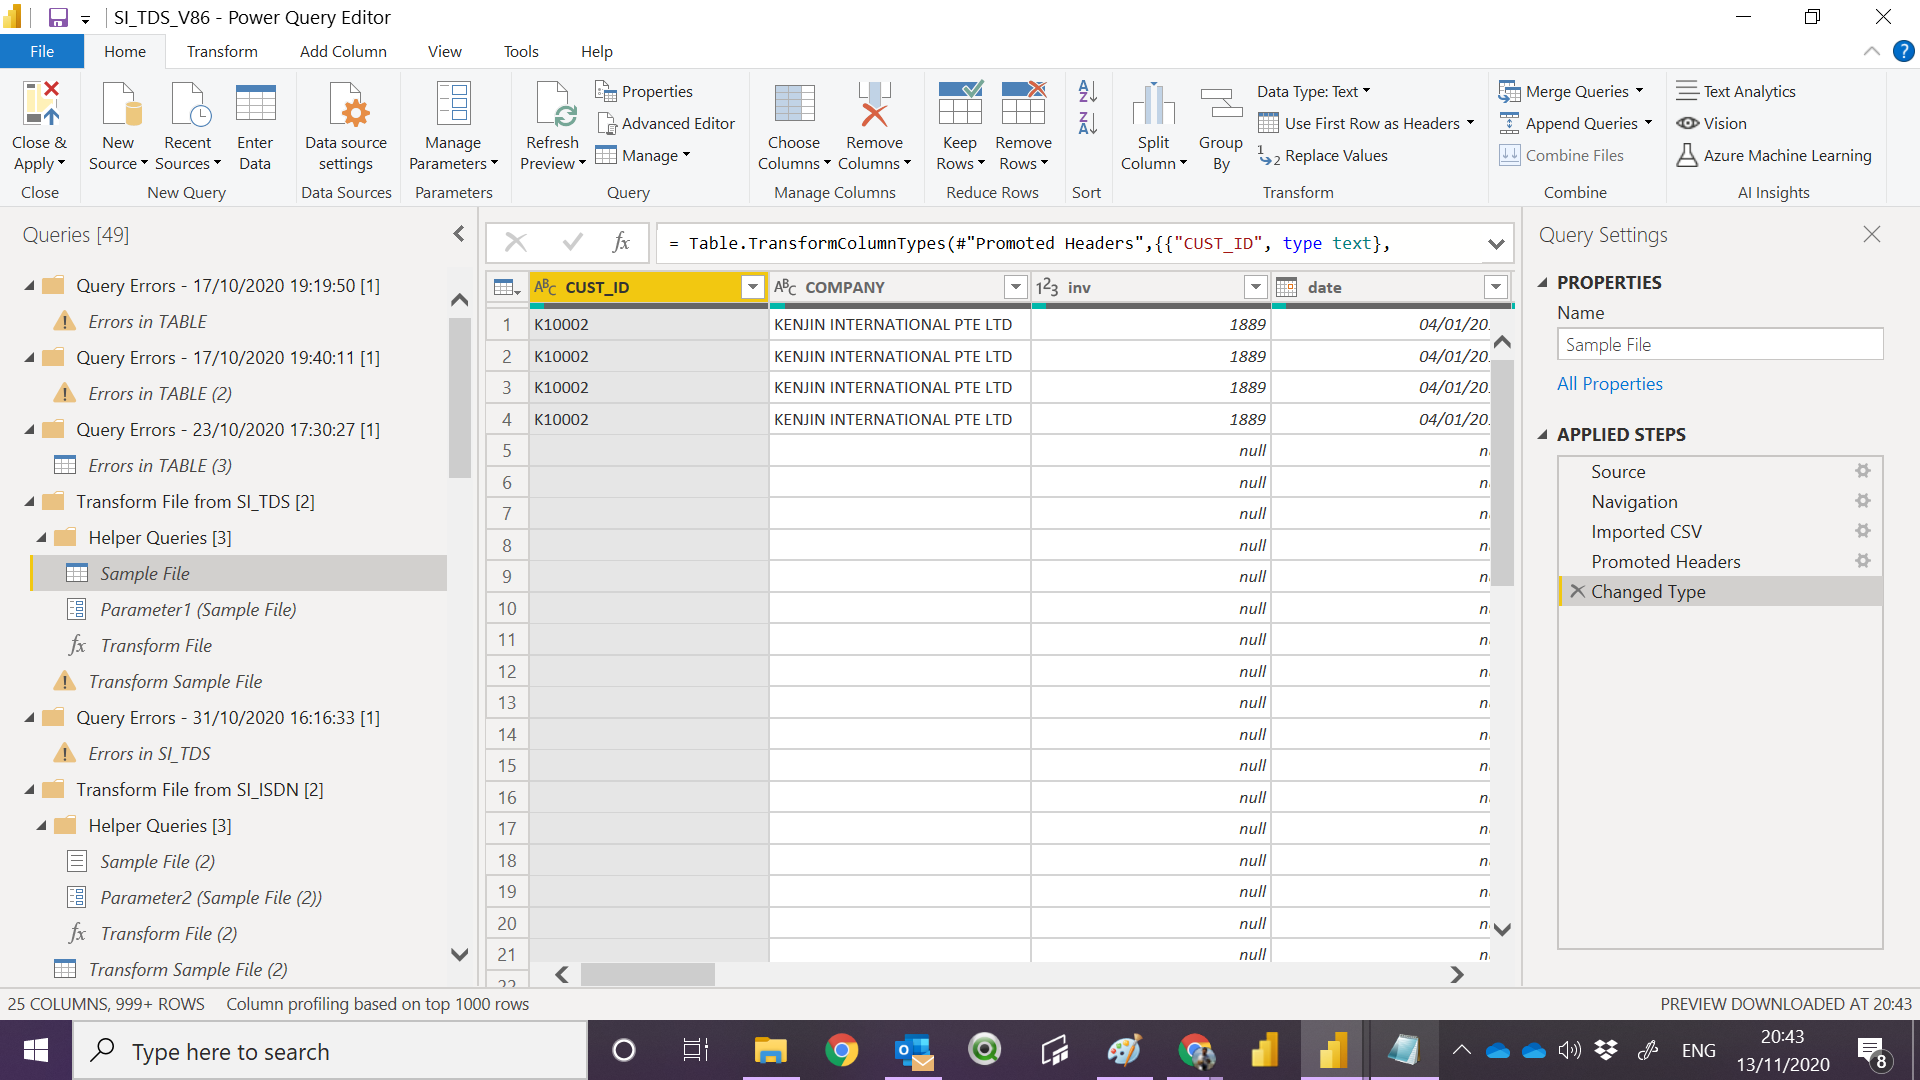The height and width of the screenshot is (1080, 1920).
Task: Click the Remove Rows icon
Action: coord(1023,104)
